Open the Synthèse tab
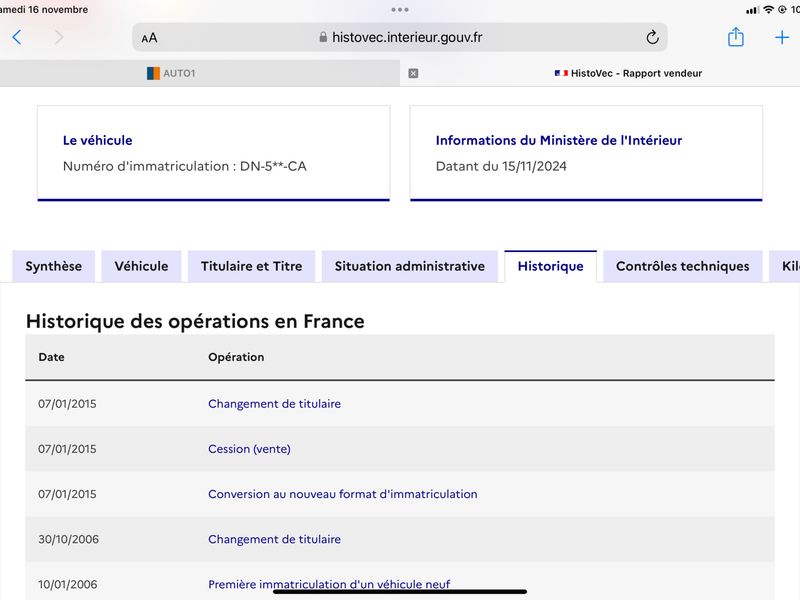Image resolution: width=800 pixels, height=600 pixels. click(54, 266)
